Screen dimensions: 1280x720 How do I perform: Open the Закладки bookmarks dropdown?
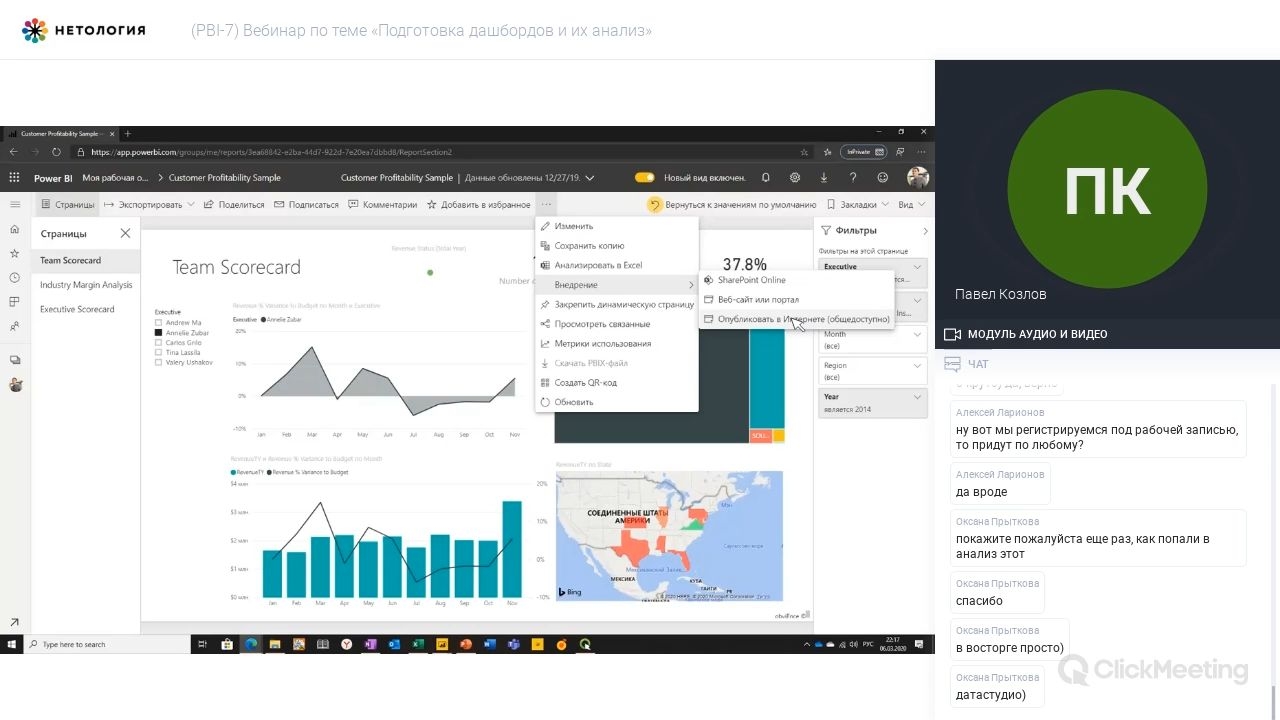[x=858, y=204]
